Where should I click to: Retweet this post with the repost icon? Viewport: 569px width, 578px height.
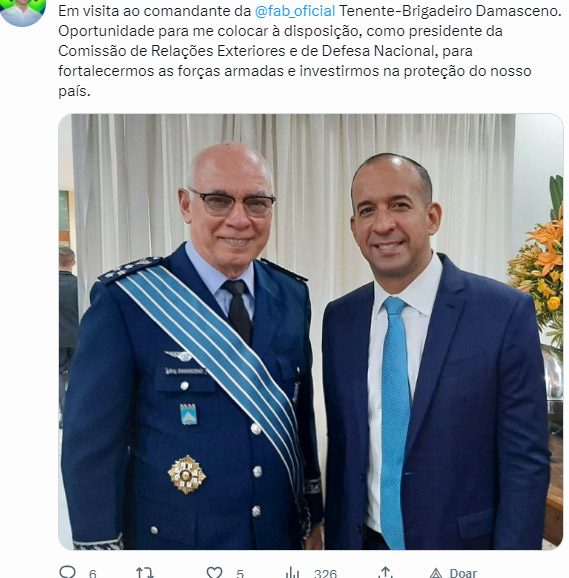tap(144, 573)
